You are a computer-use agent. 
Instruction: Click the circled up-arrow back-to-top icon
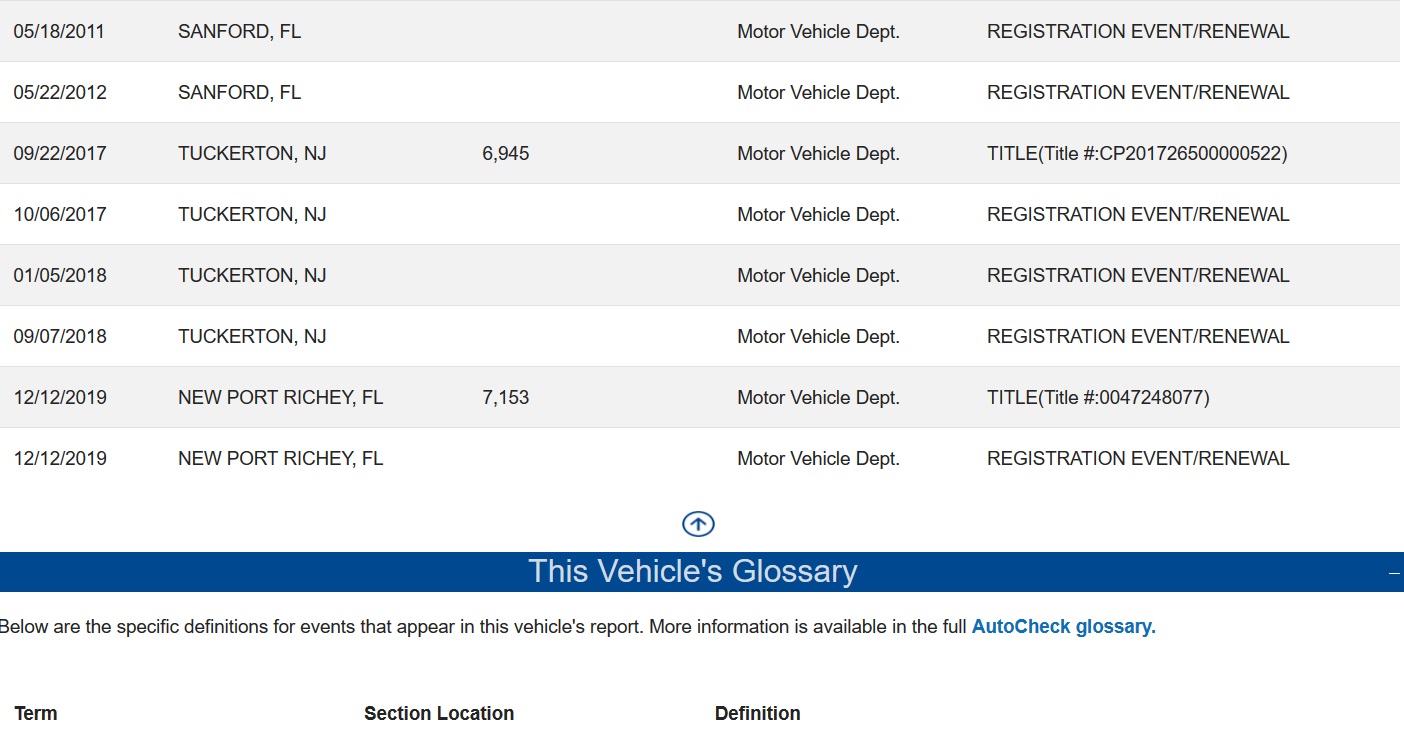[698, 524]
